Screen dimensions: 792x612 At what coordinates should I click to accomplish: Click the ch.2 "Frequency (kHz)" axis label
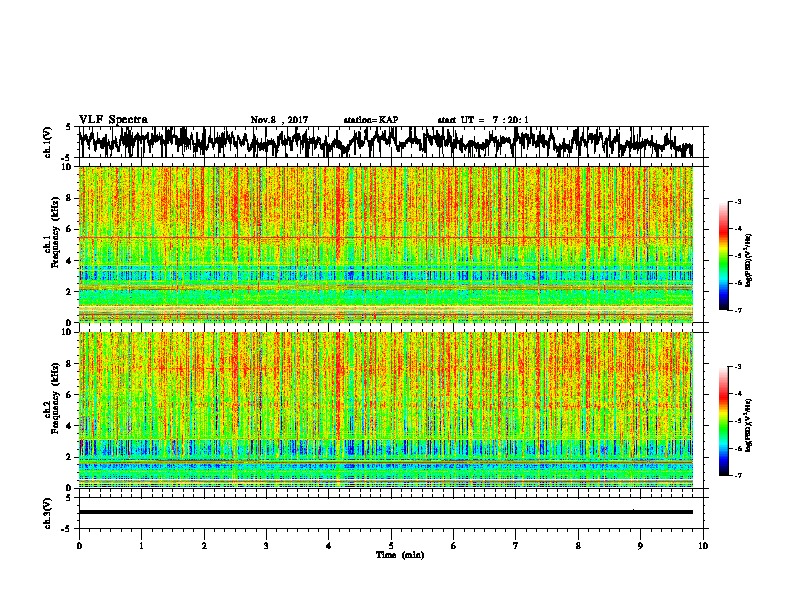(x=55, y=398)
